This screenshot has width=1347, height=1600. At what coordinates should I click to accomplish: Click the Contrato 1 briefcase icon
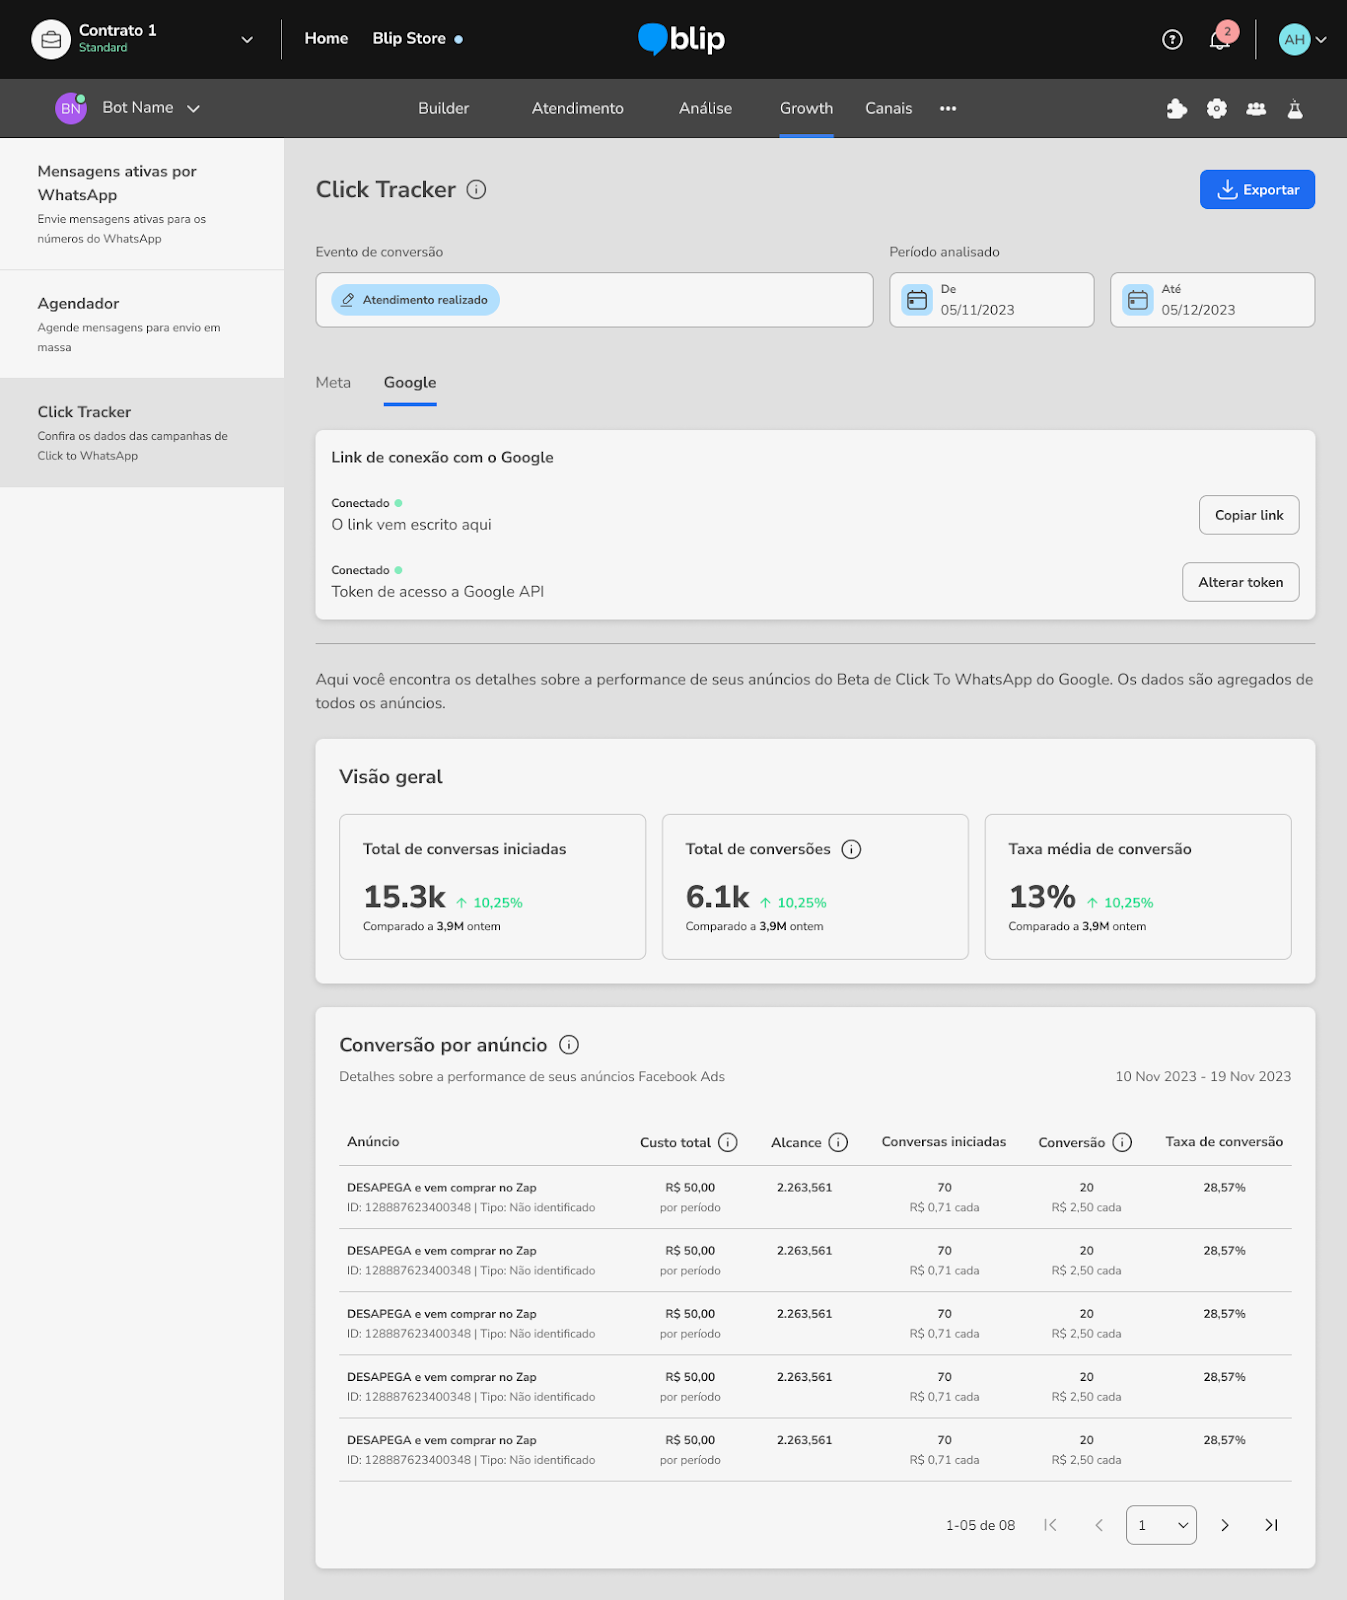(51, 39)
